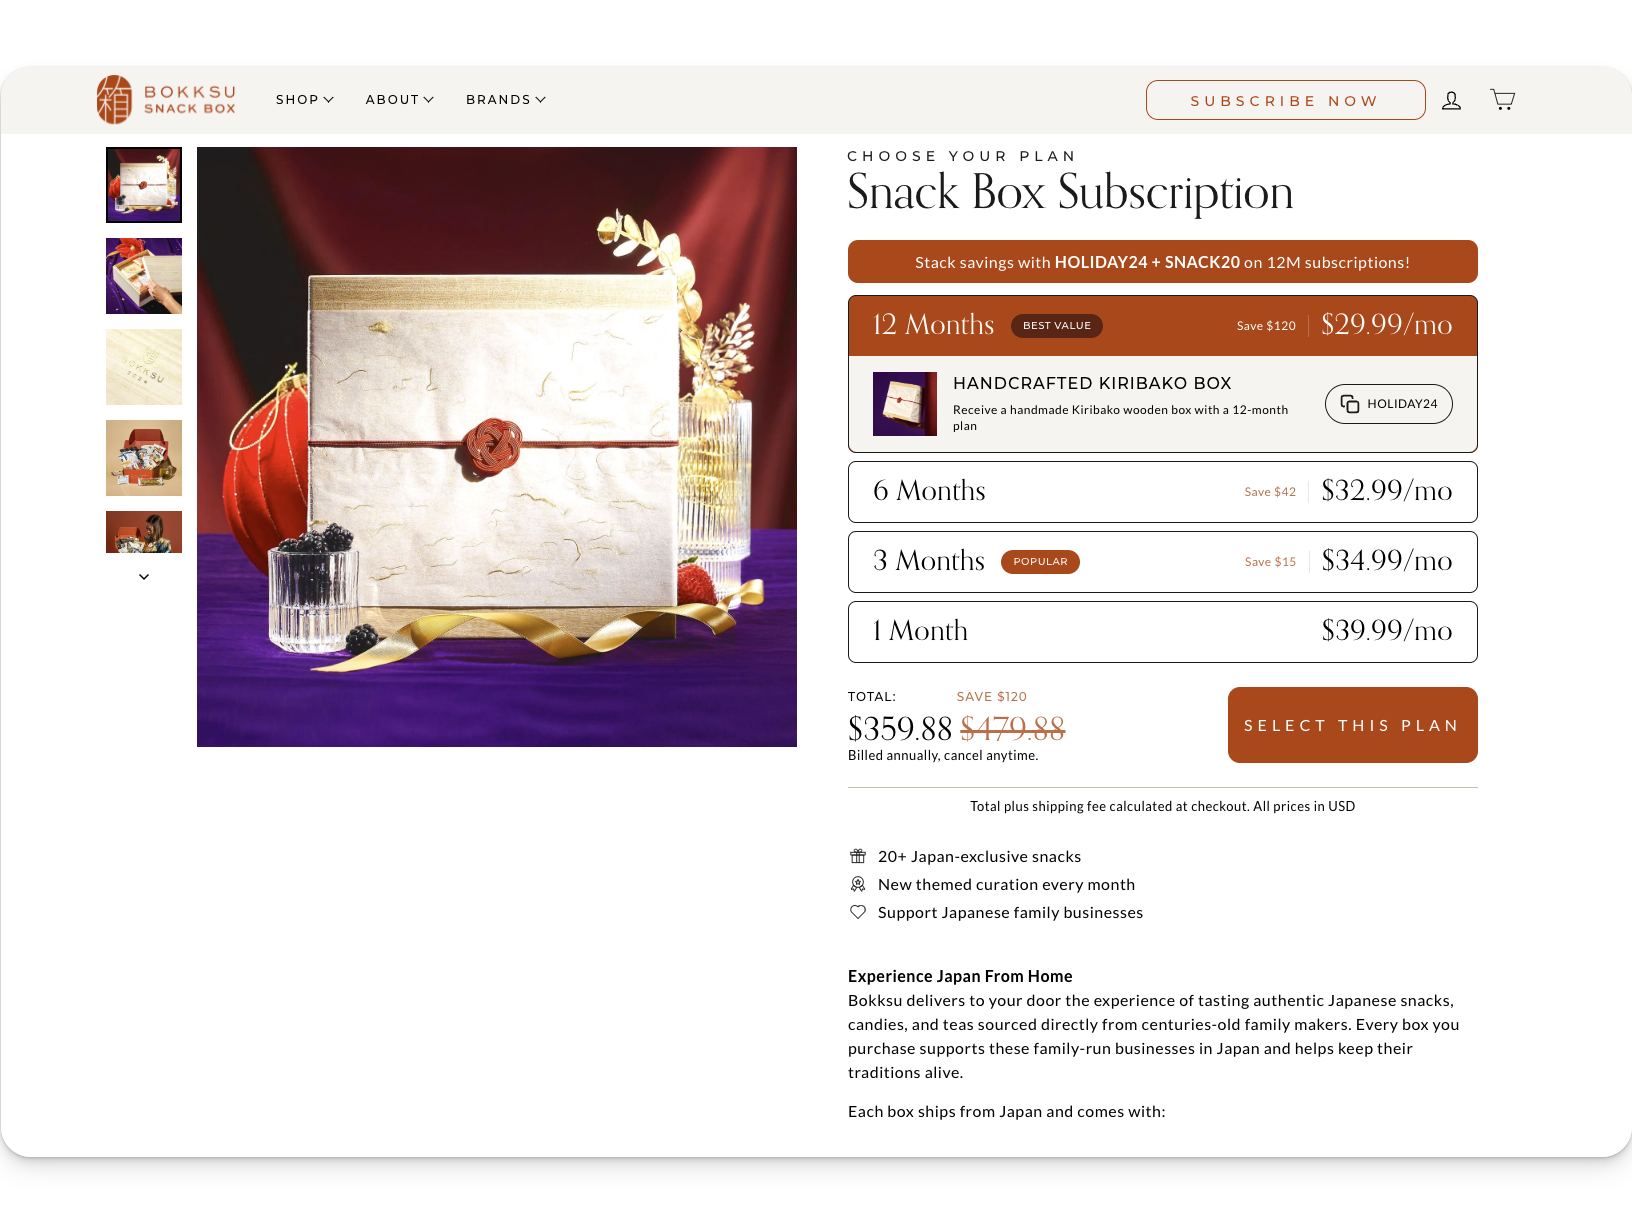Select the 6 Months plan
The height and width of the screenshot is (1224, 1632).
click(x=1162, y=492)
